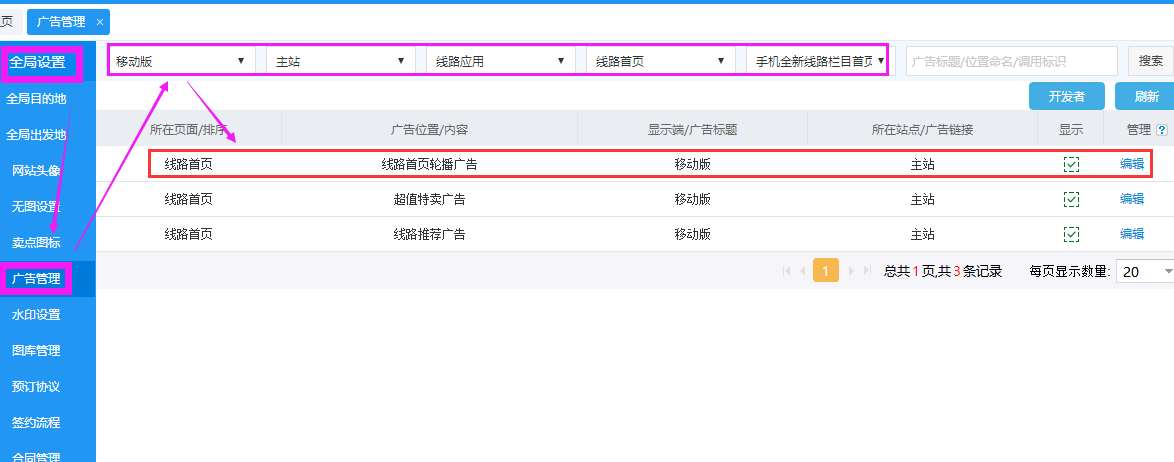Click the 搜索 search button

[x=1150, y=61]
